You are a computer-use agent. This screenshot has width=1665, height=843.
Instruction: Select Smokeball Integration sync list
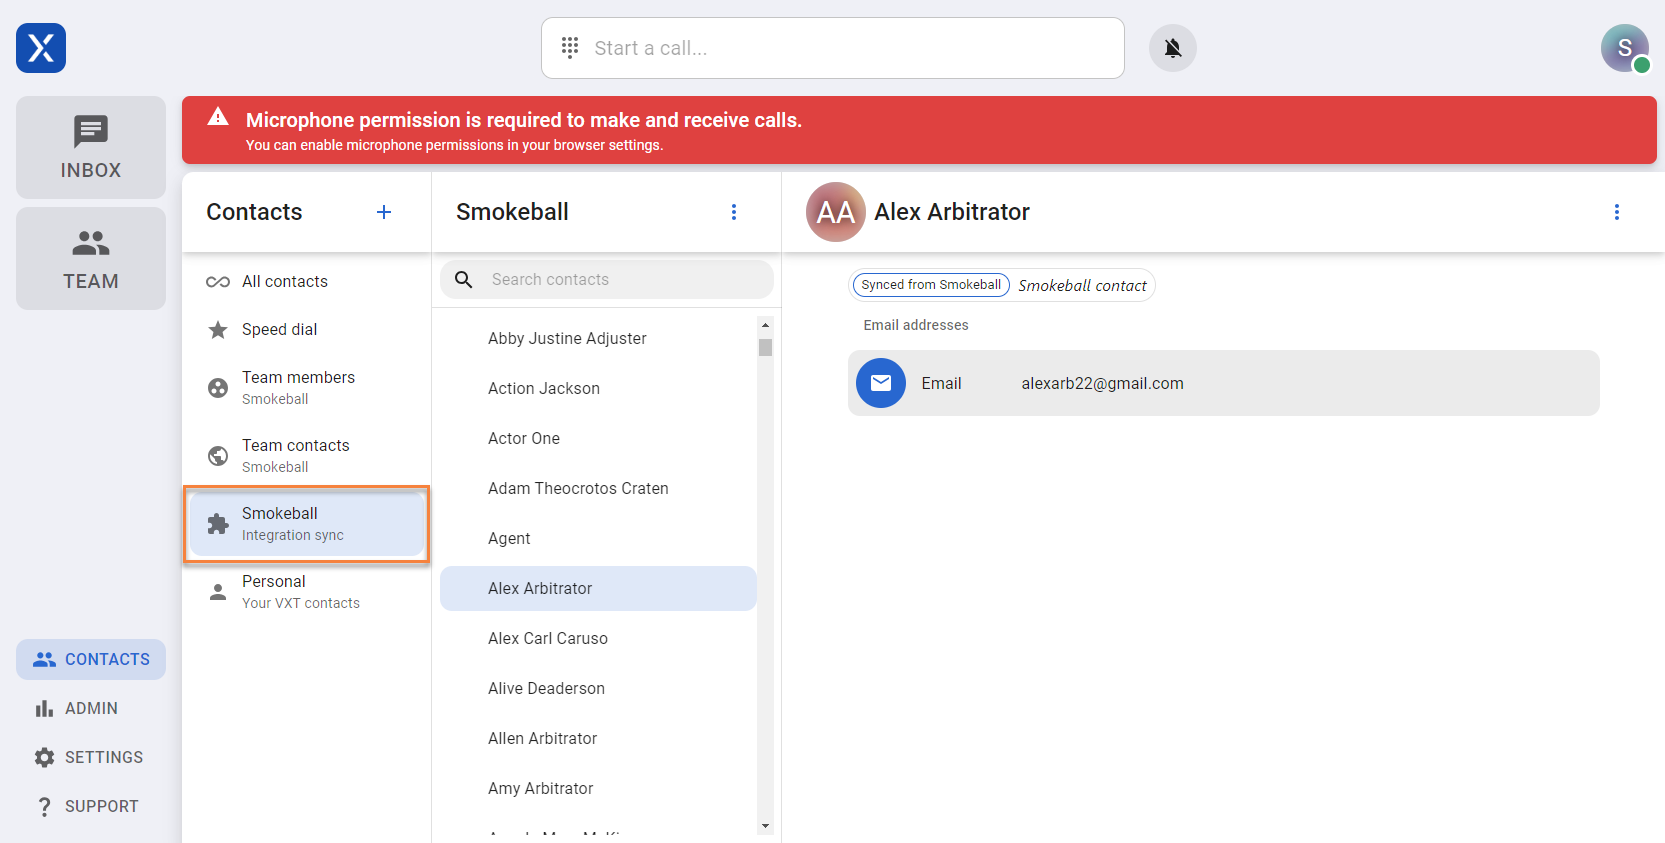click(x=306, y=524)
